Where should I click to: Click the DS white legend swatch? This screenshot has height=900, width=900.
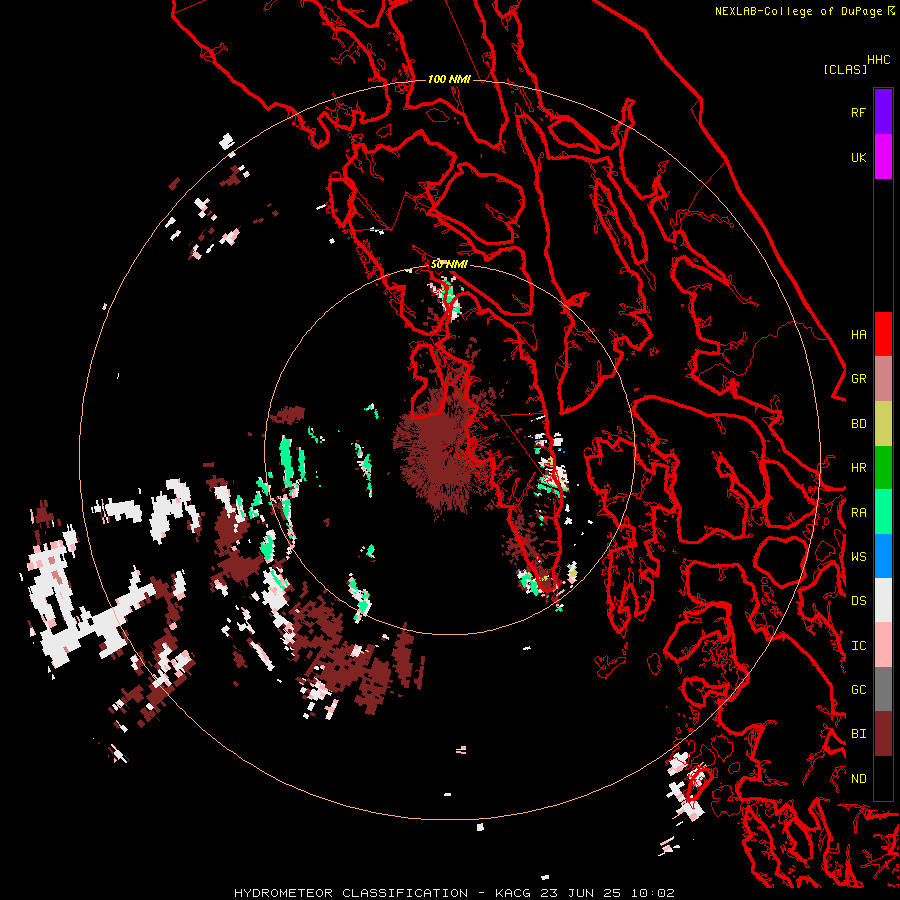tap(883, 600)
